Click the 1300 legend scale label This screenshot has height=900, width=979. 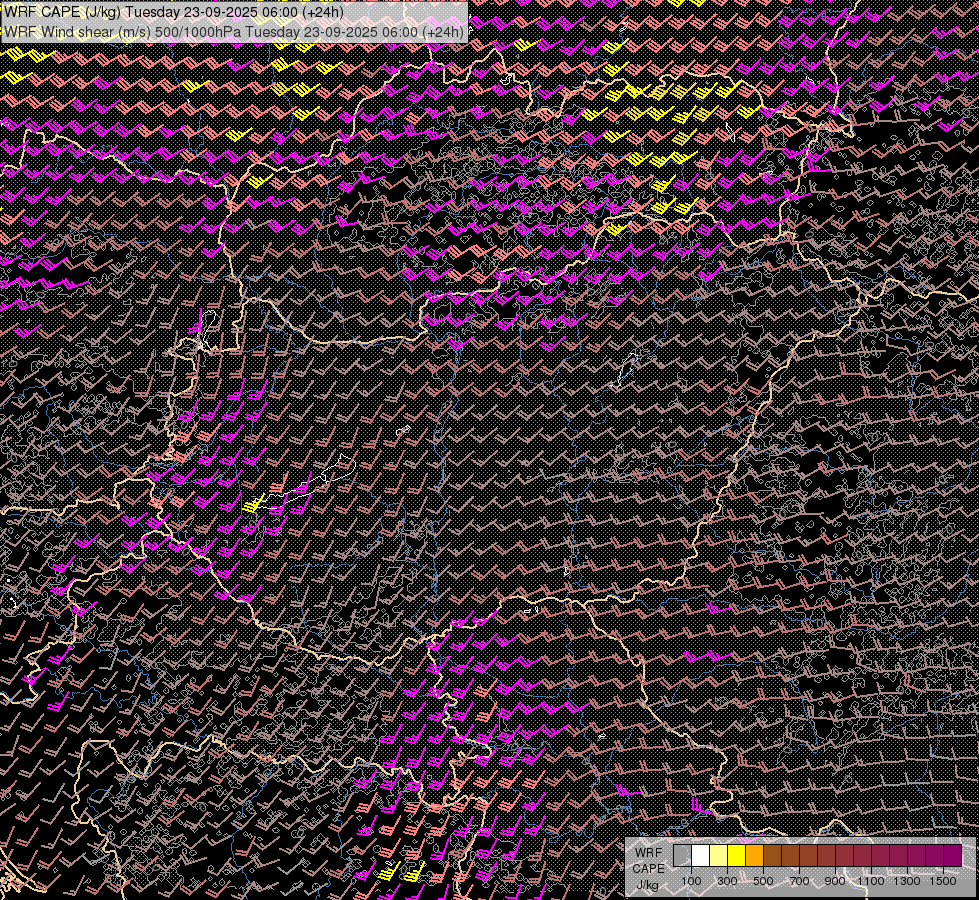[907, 881]
